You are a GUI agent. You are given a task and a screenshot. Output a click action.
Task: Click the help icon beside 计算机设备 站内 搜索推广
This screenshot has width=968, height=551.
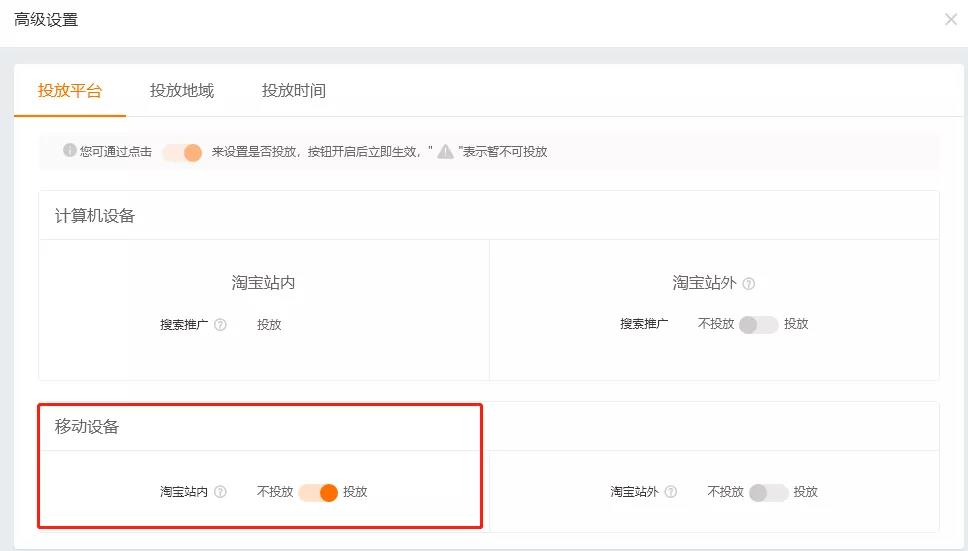pyautogui.click(x=220, y=325)
